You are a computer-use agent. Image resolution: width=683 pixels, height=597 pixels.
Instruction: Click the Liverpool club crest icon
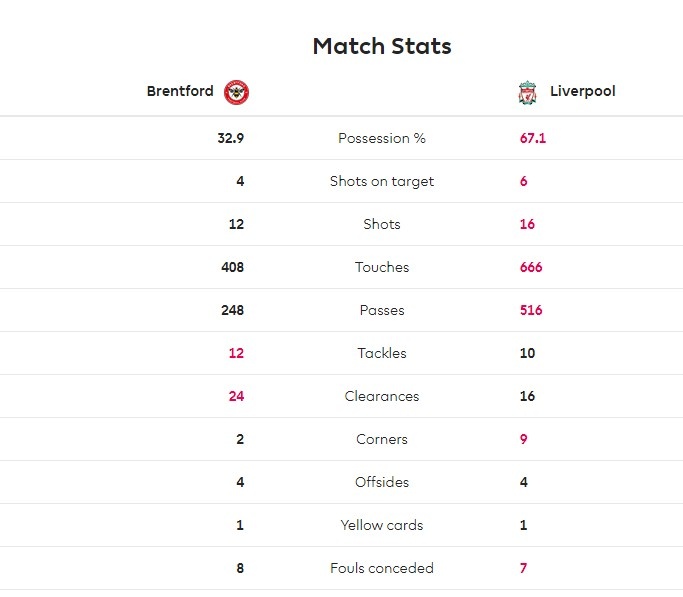pos(527,92)
